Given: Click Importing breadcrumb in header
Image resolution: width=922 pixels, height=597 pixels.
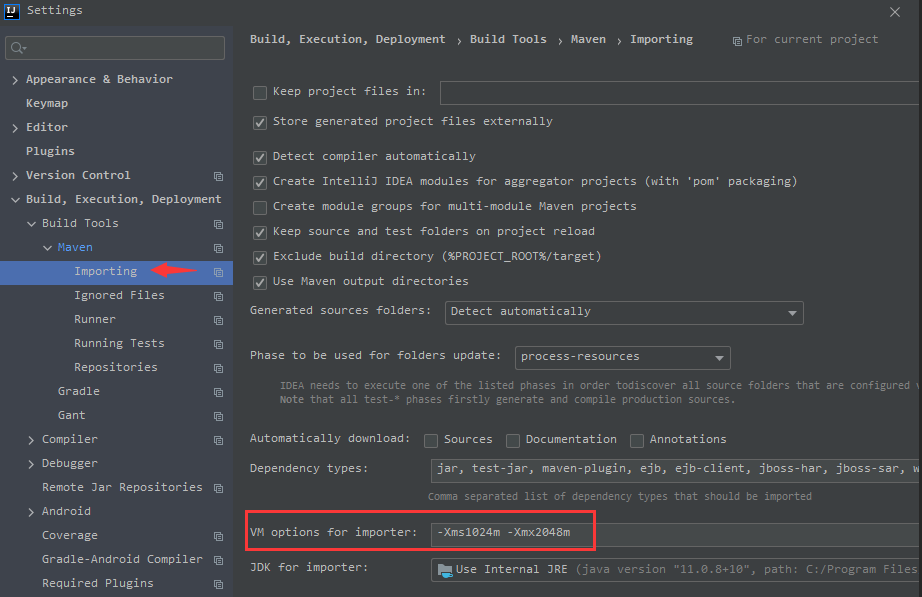Looking at the screenshot, I should point(662,39).
